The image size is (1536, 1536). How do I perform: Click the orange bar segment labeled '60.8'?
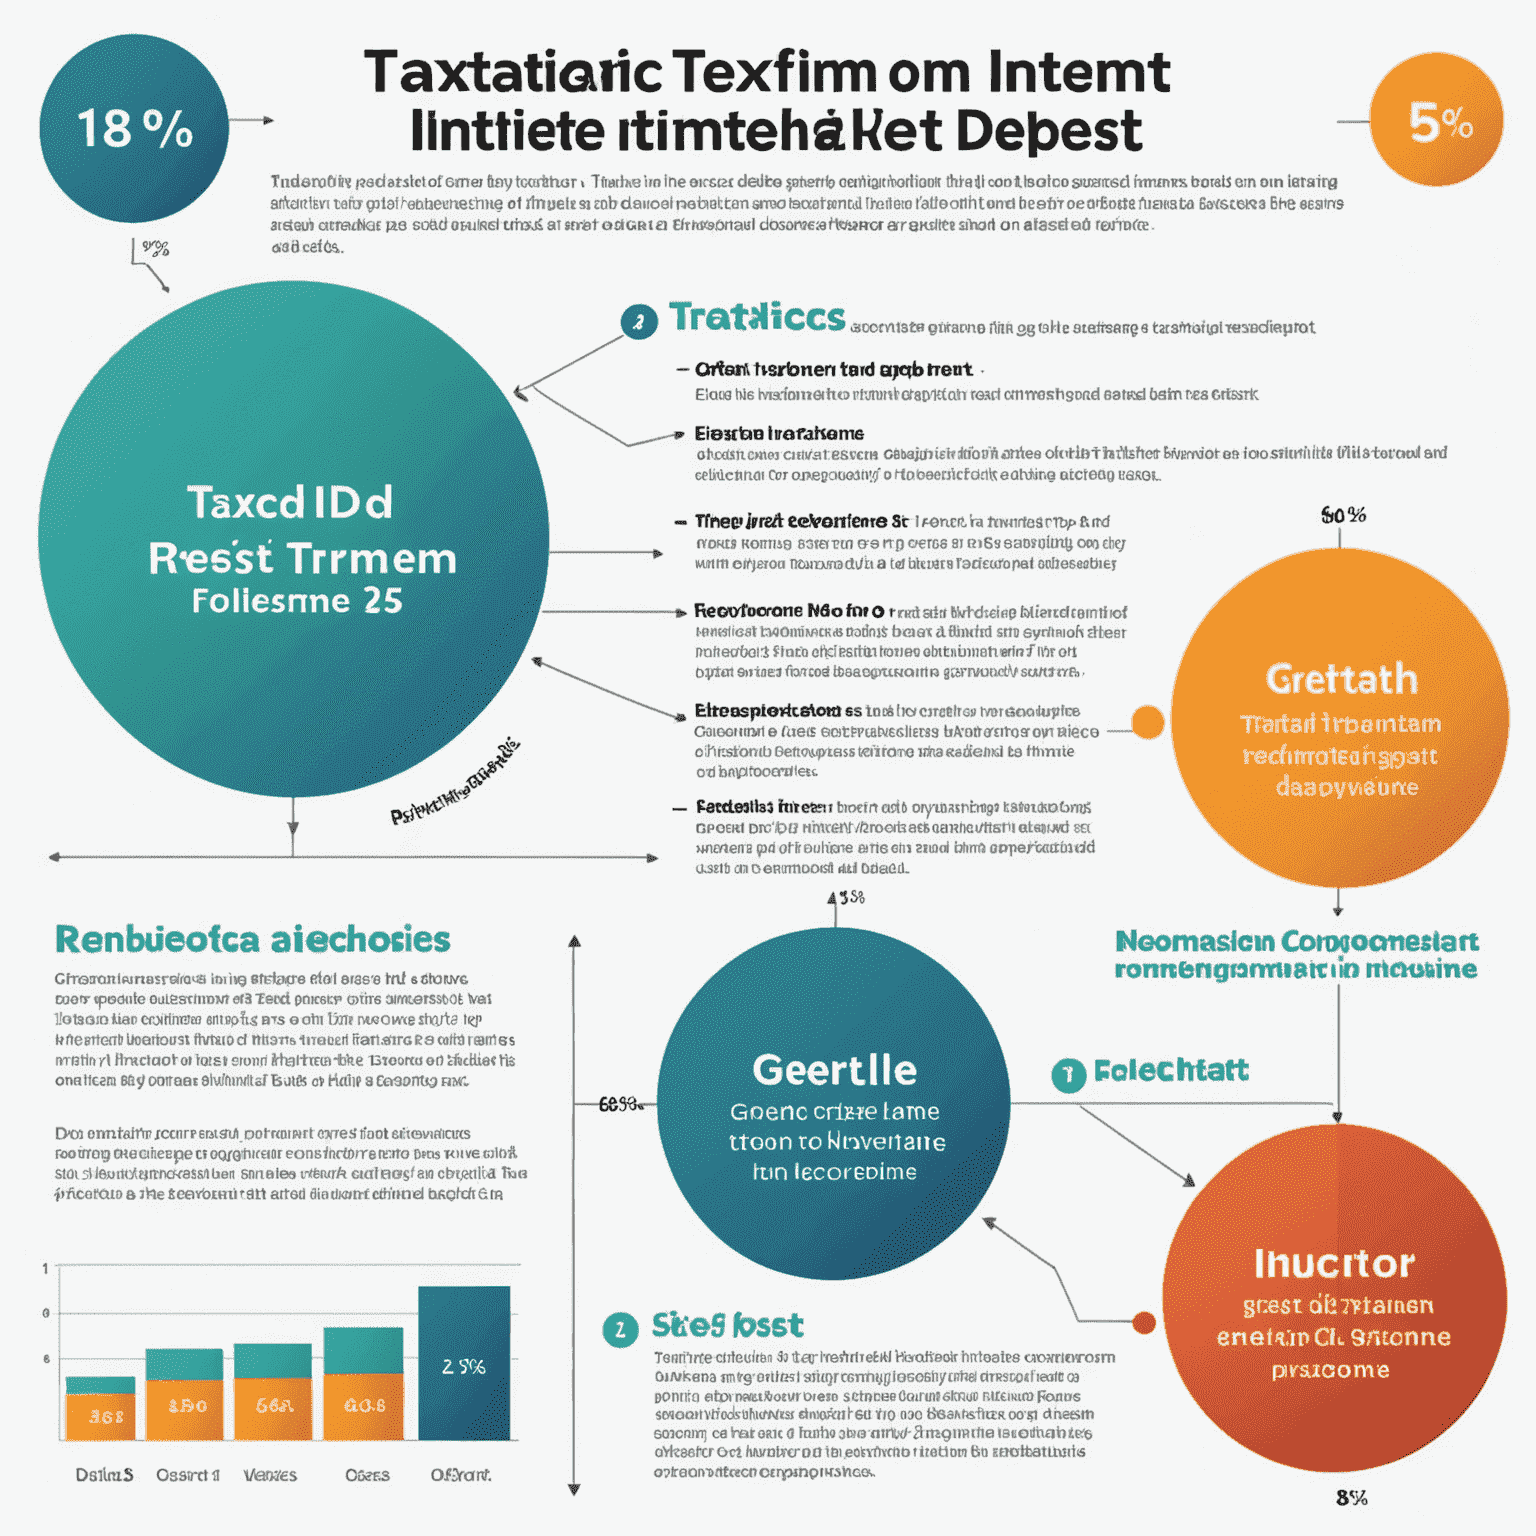click(x=363, y=1406)
